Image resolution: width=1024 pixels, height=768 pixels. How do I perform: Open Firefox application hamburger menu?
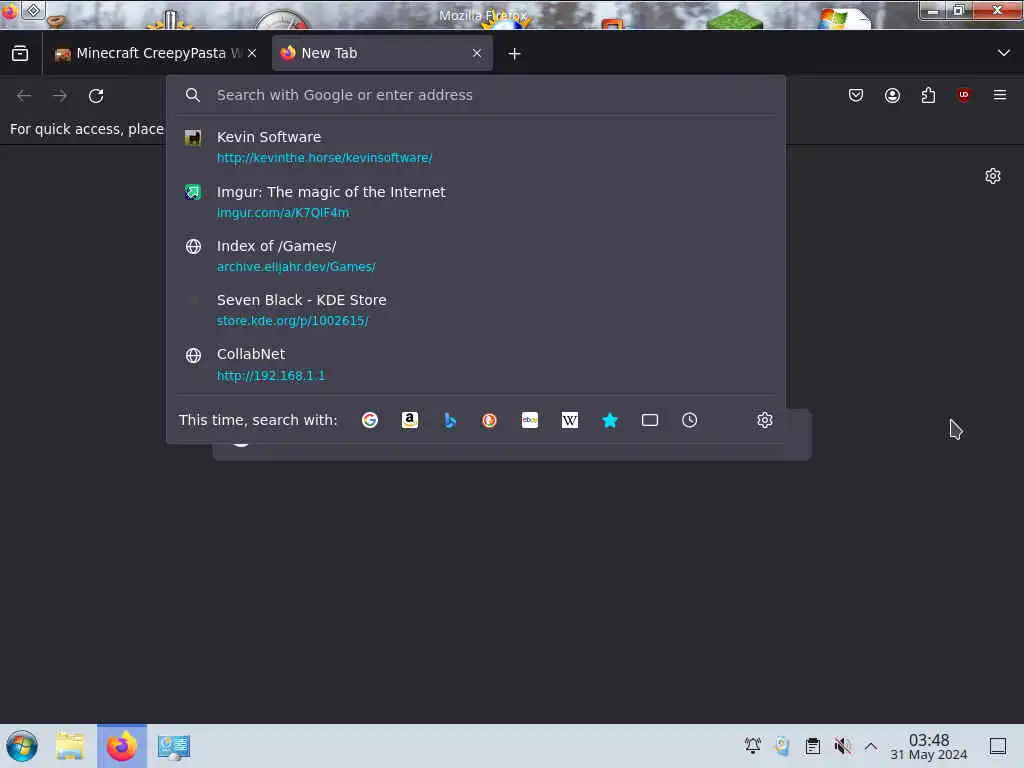(1000, 95)
